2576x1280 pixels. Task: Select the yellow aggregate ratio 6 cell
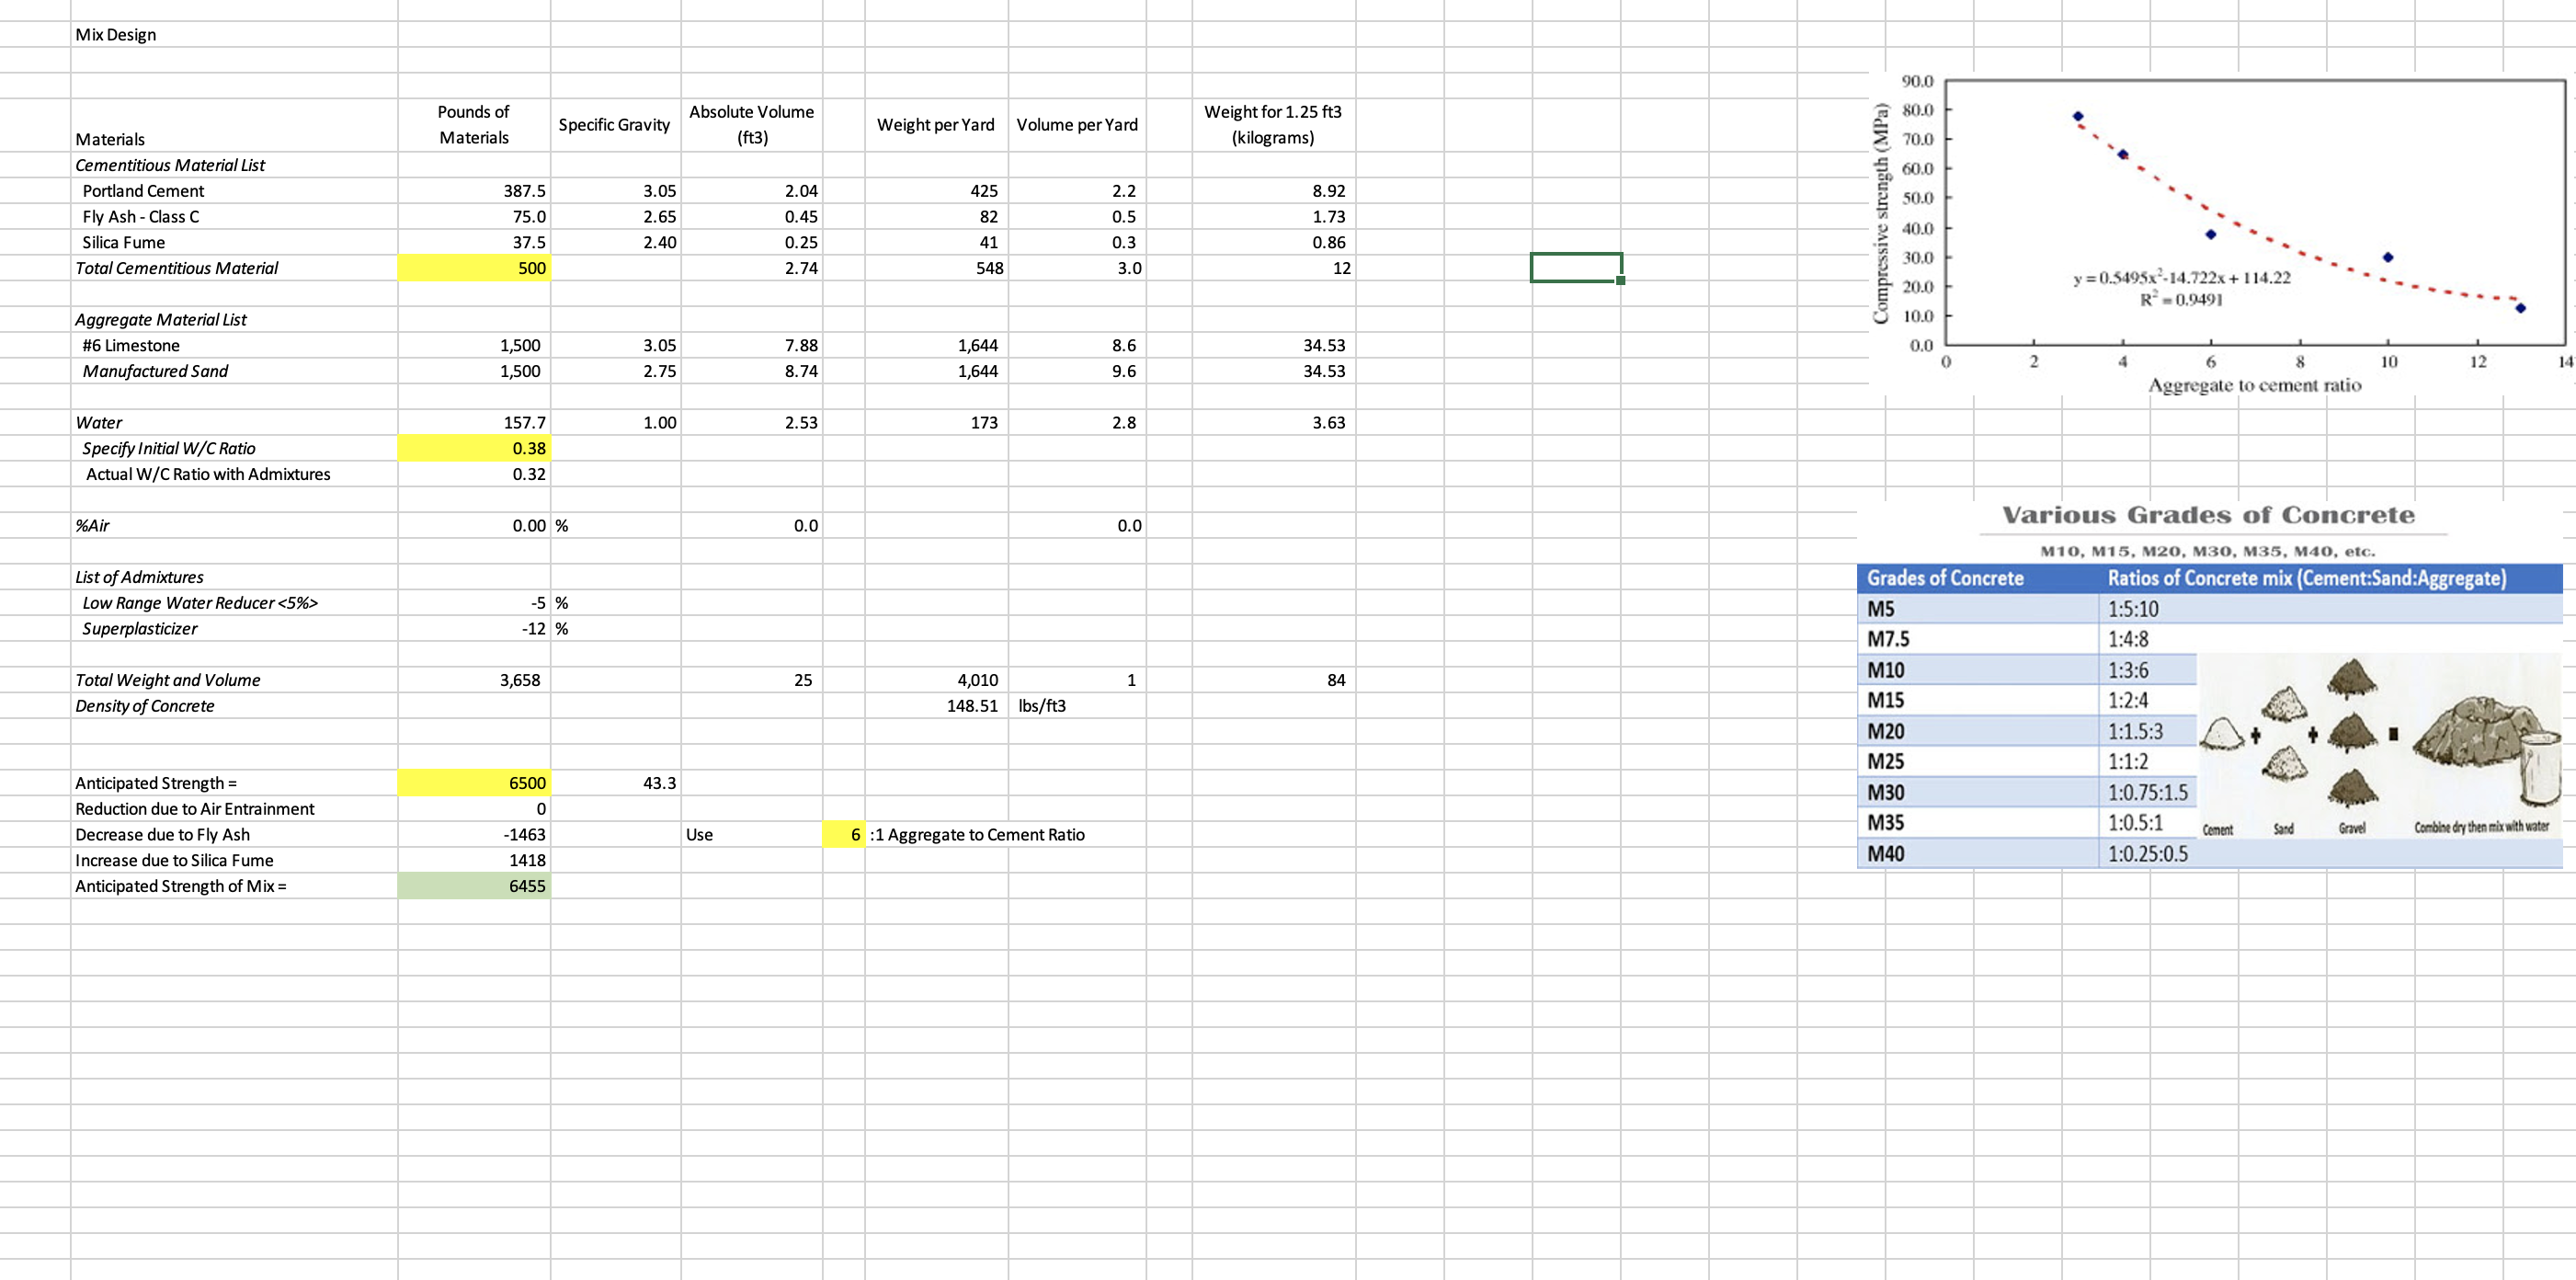843,834
